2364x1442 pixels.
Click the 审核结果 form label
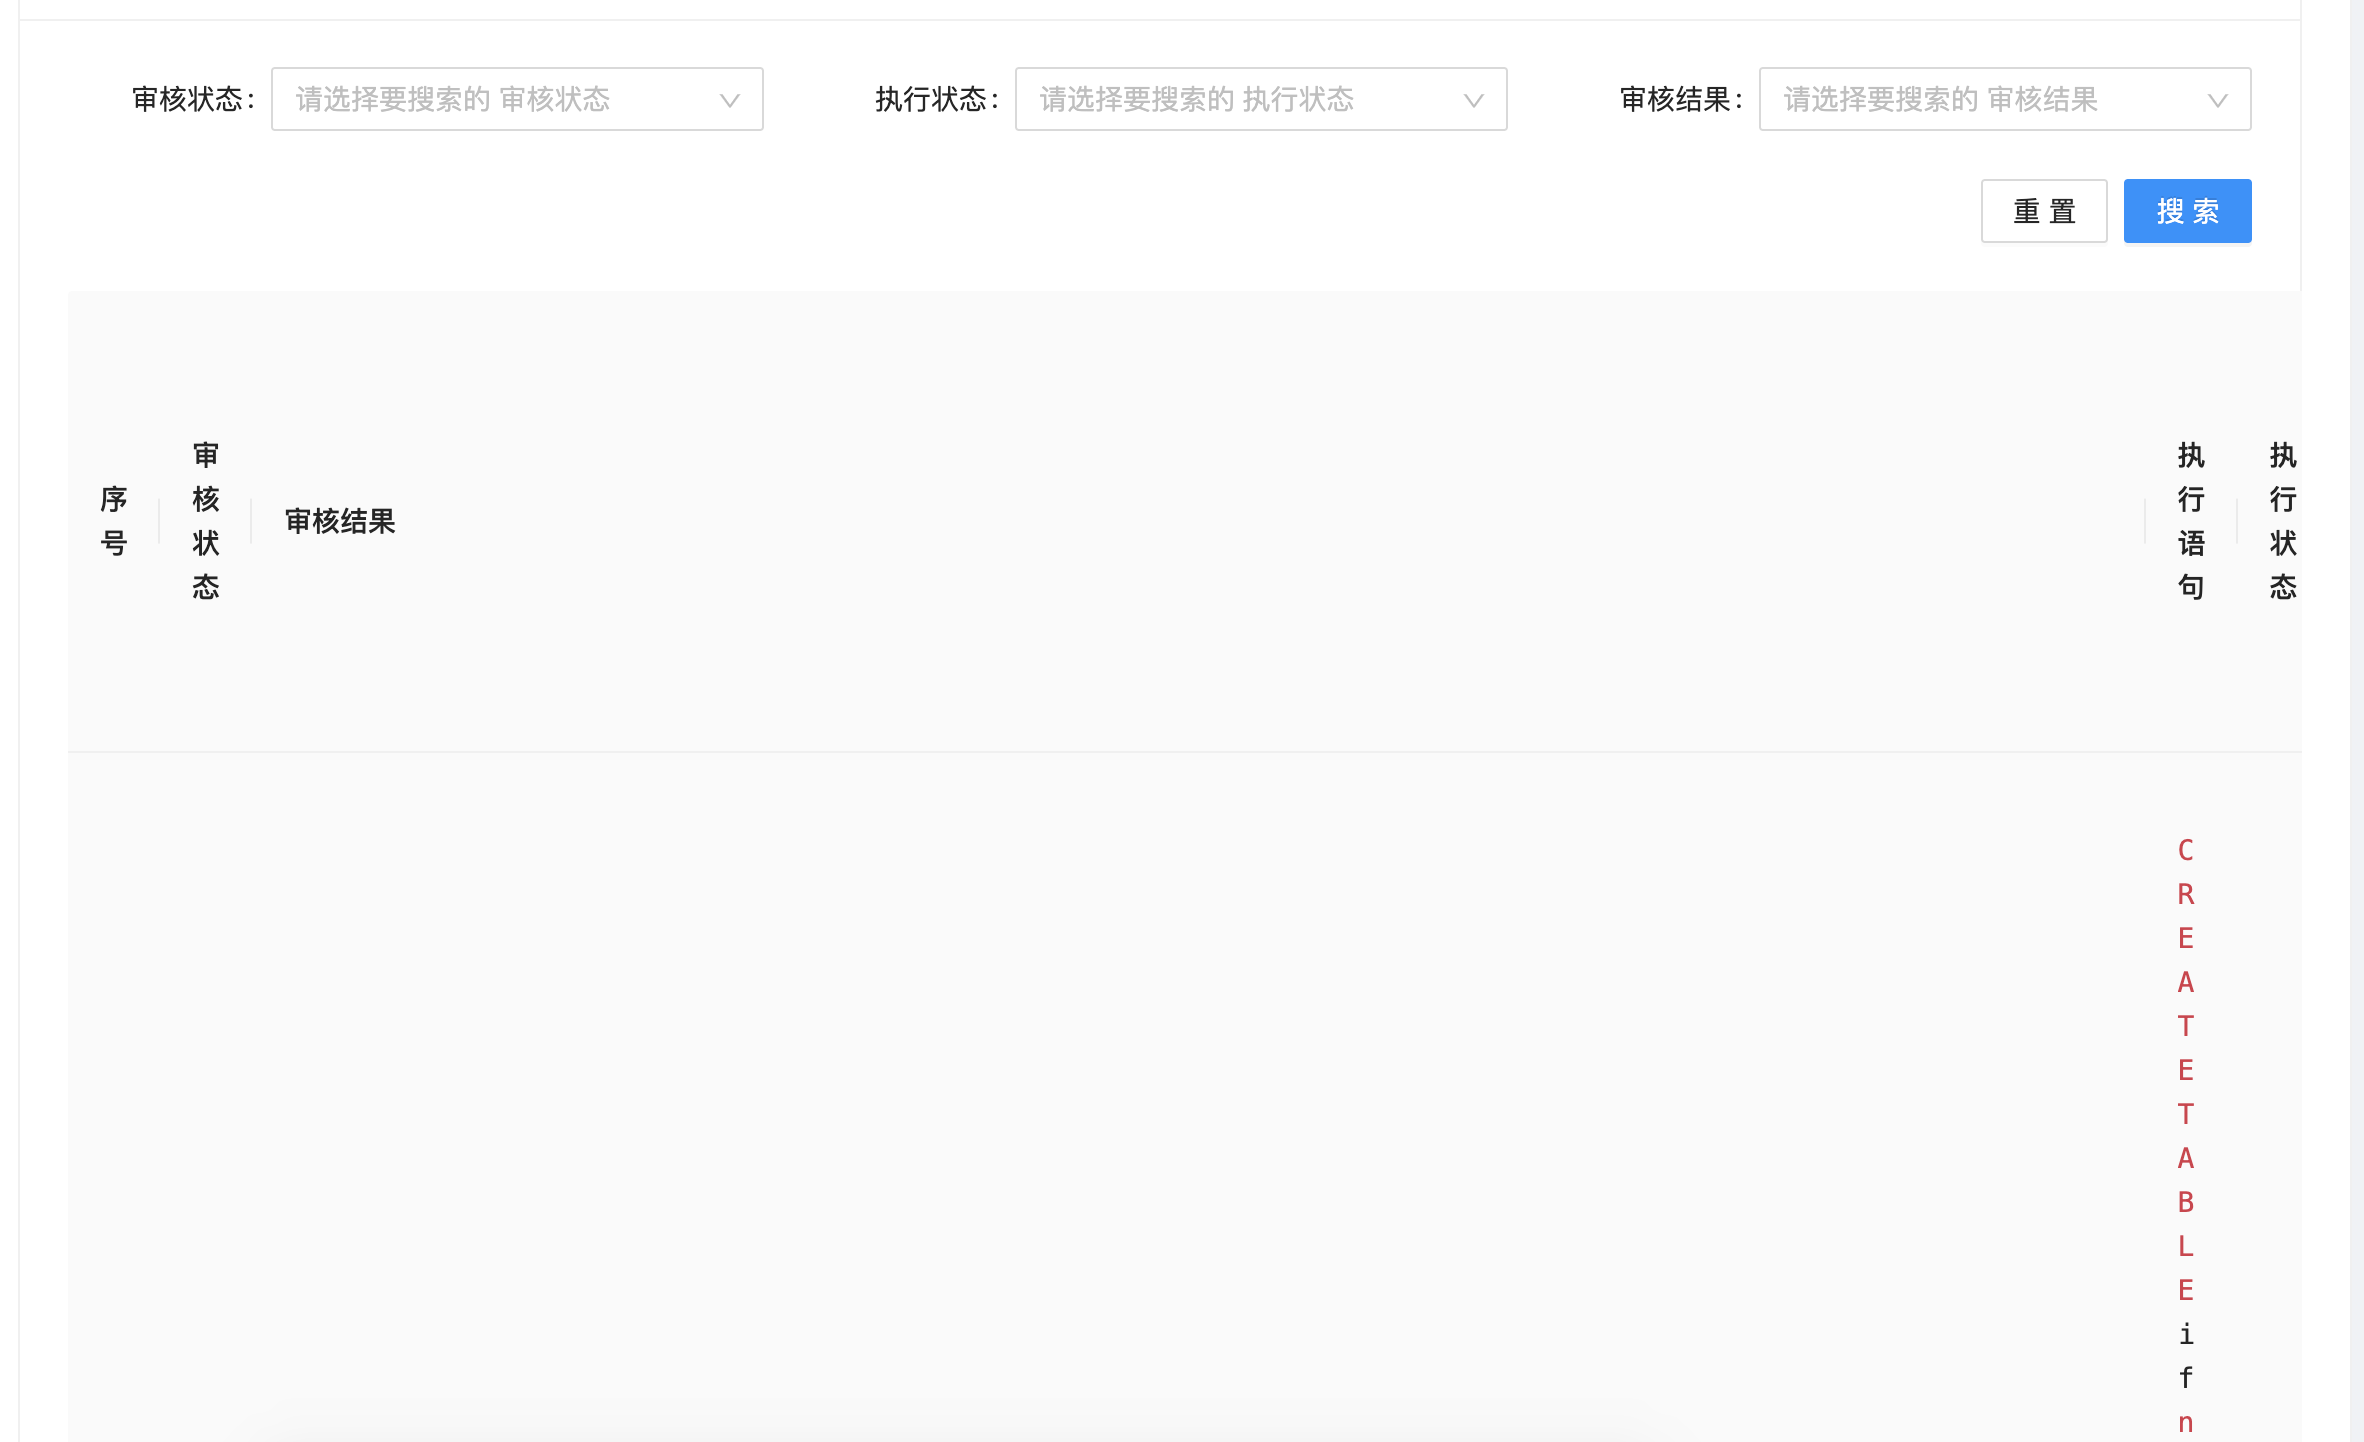[x=1679, y=99]
